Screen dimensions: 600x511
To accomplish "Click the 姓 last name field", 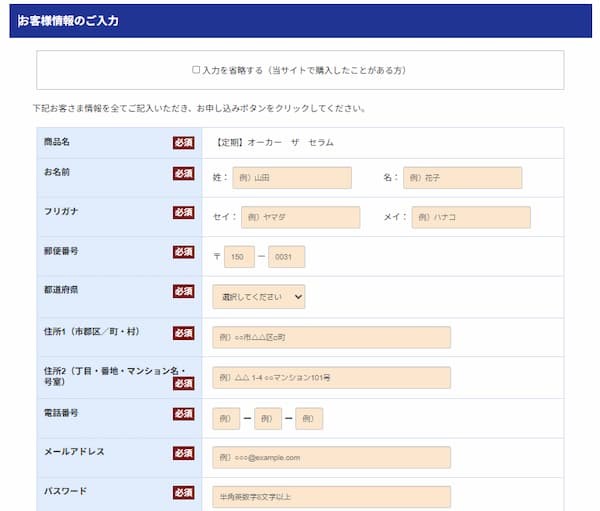I will pyautogui.click(x=291, y=178).
